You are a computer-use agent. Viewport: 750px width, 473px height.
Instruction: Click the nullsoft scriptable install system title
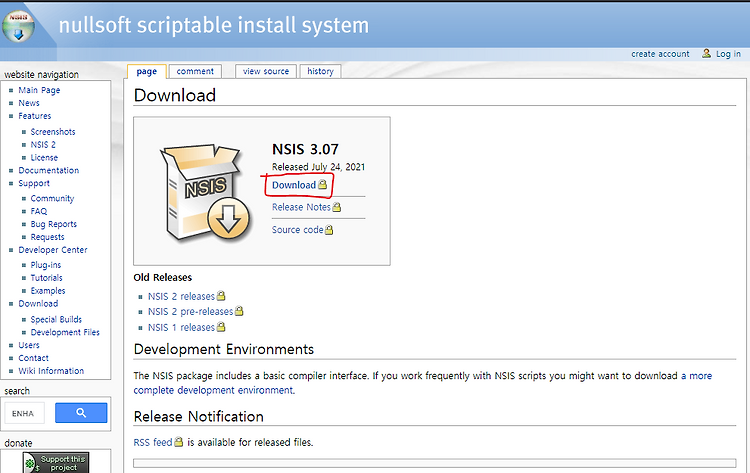214,25
